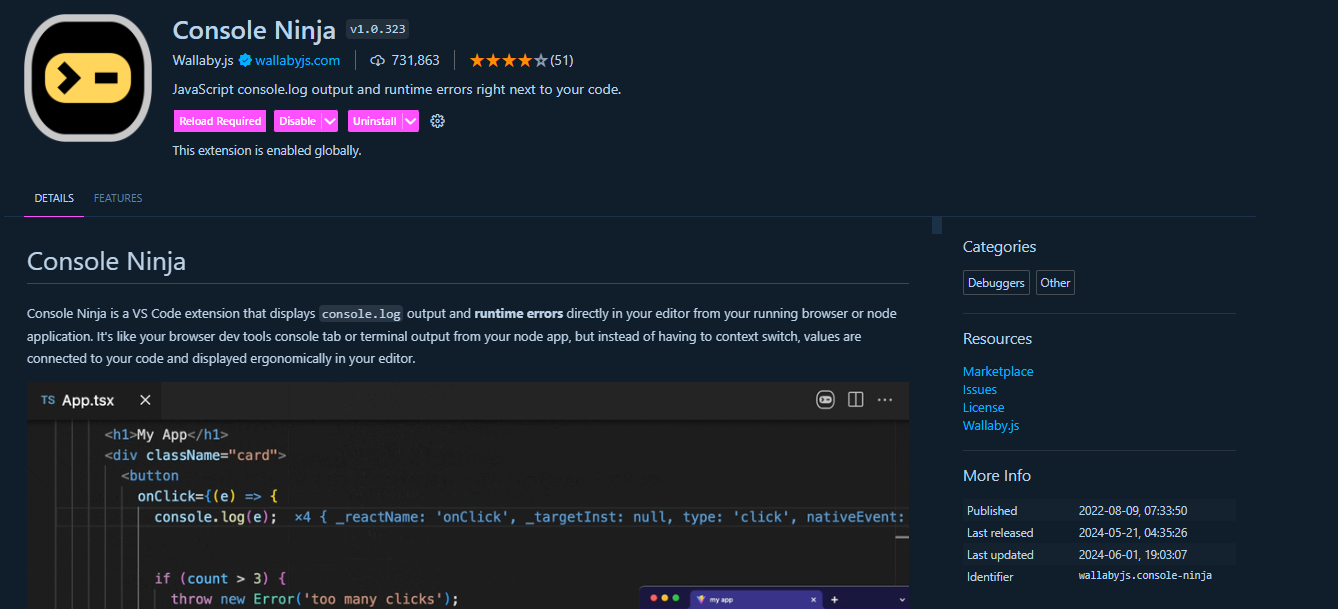This screenshot has width=1338, height=609.
Task: Open the Disable dropdown arrow
Action: click(x=330, y=120)
